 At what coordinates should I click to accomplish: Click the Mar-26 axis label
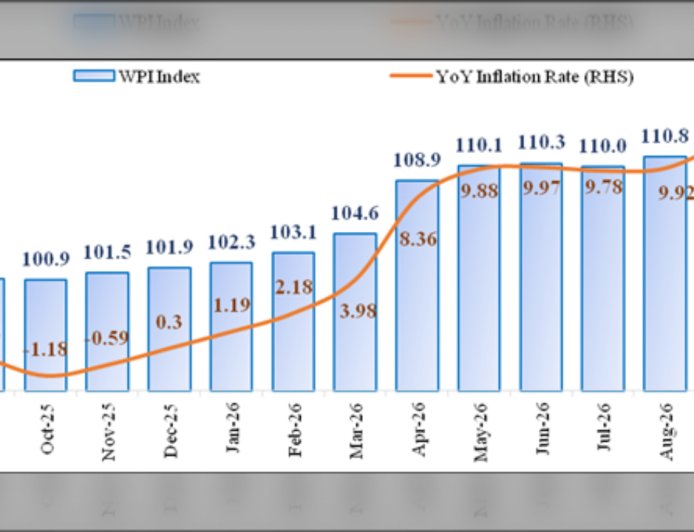pyautogui.click(x=356, y=431)
